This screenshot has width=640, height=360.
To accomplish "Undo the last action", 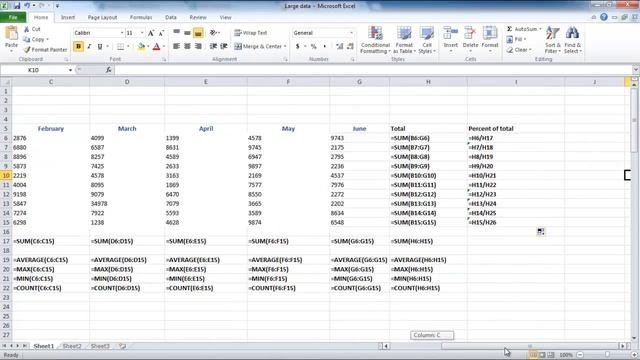I will point(27,6).
